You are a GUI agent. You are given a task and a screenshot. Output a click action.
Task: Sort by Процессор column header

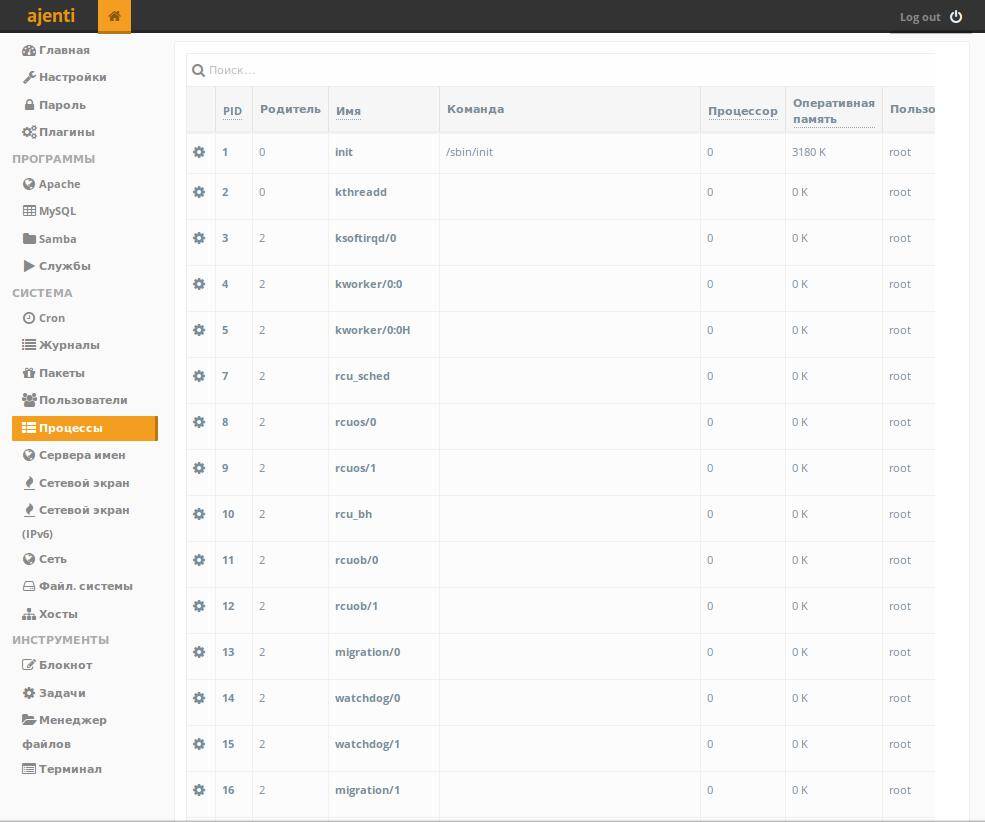pyautogui.click(x=742, y=111)
